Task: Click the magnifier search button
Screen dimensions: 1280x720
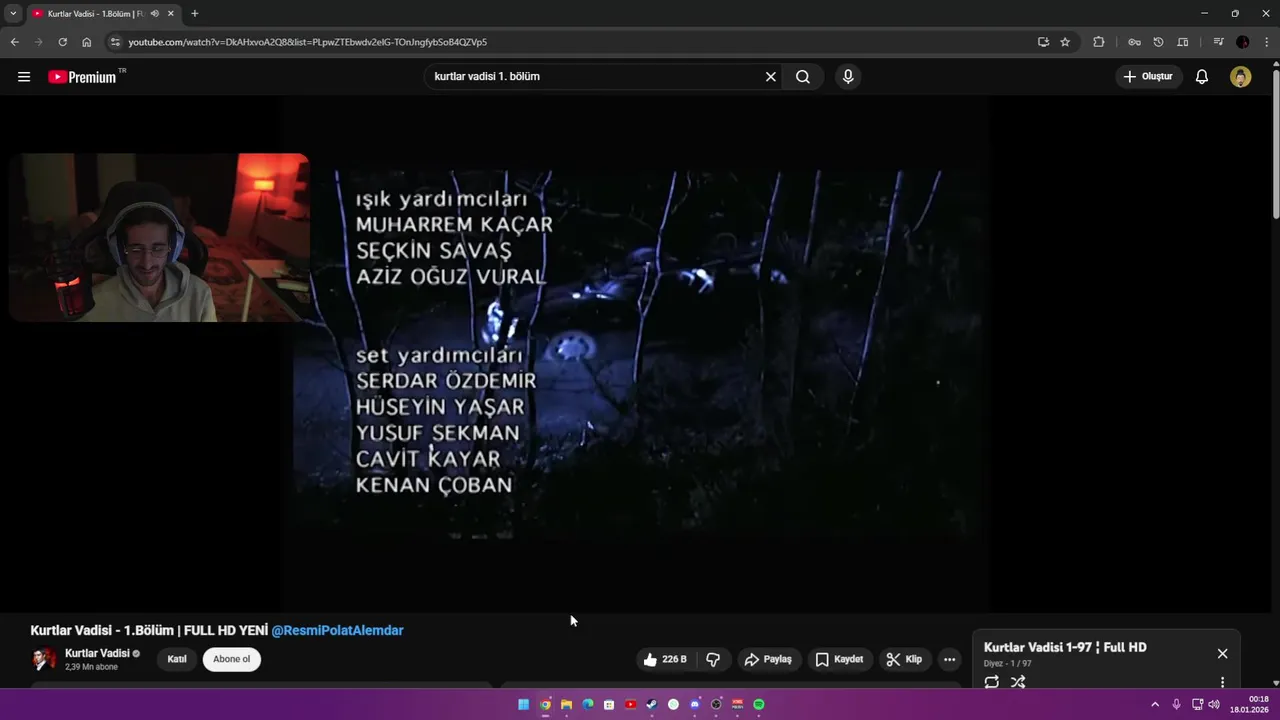Action: [803, 77]
